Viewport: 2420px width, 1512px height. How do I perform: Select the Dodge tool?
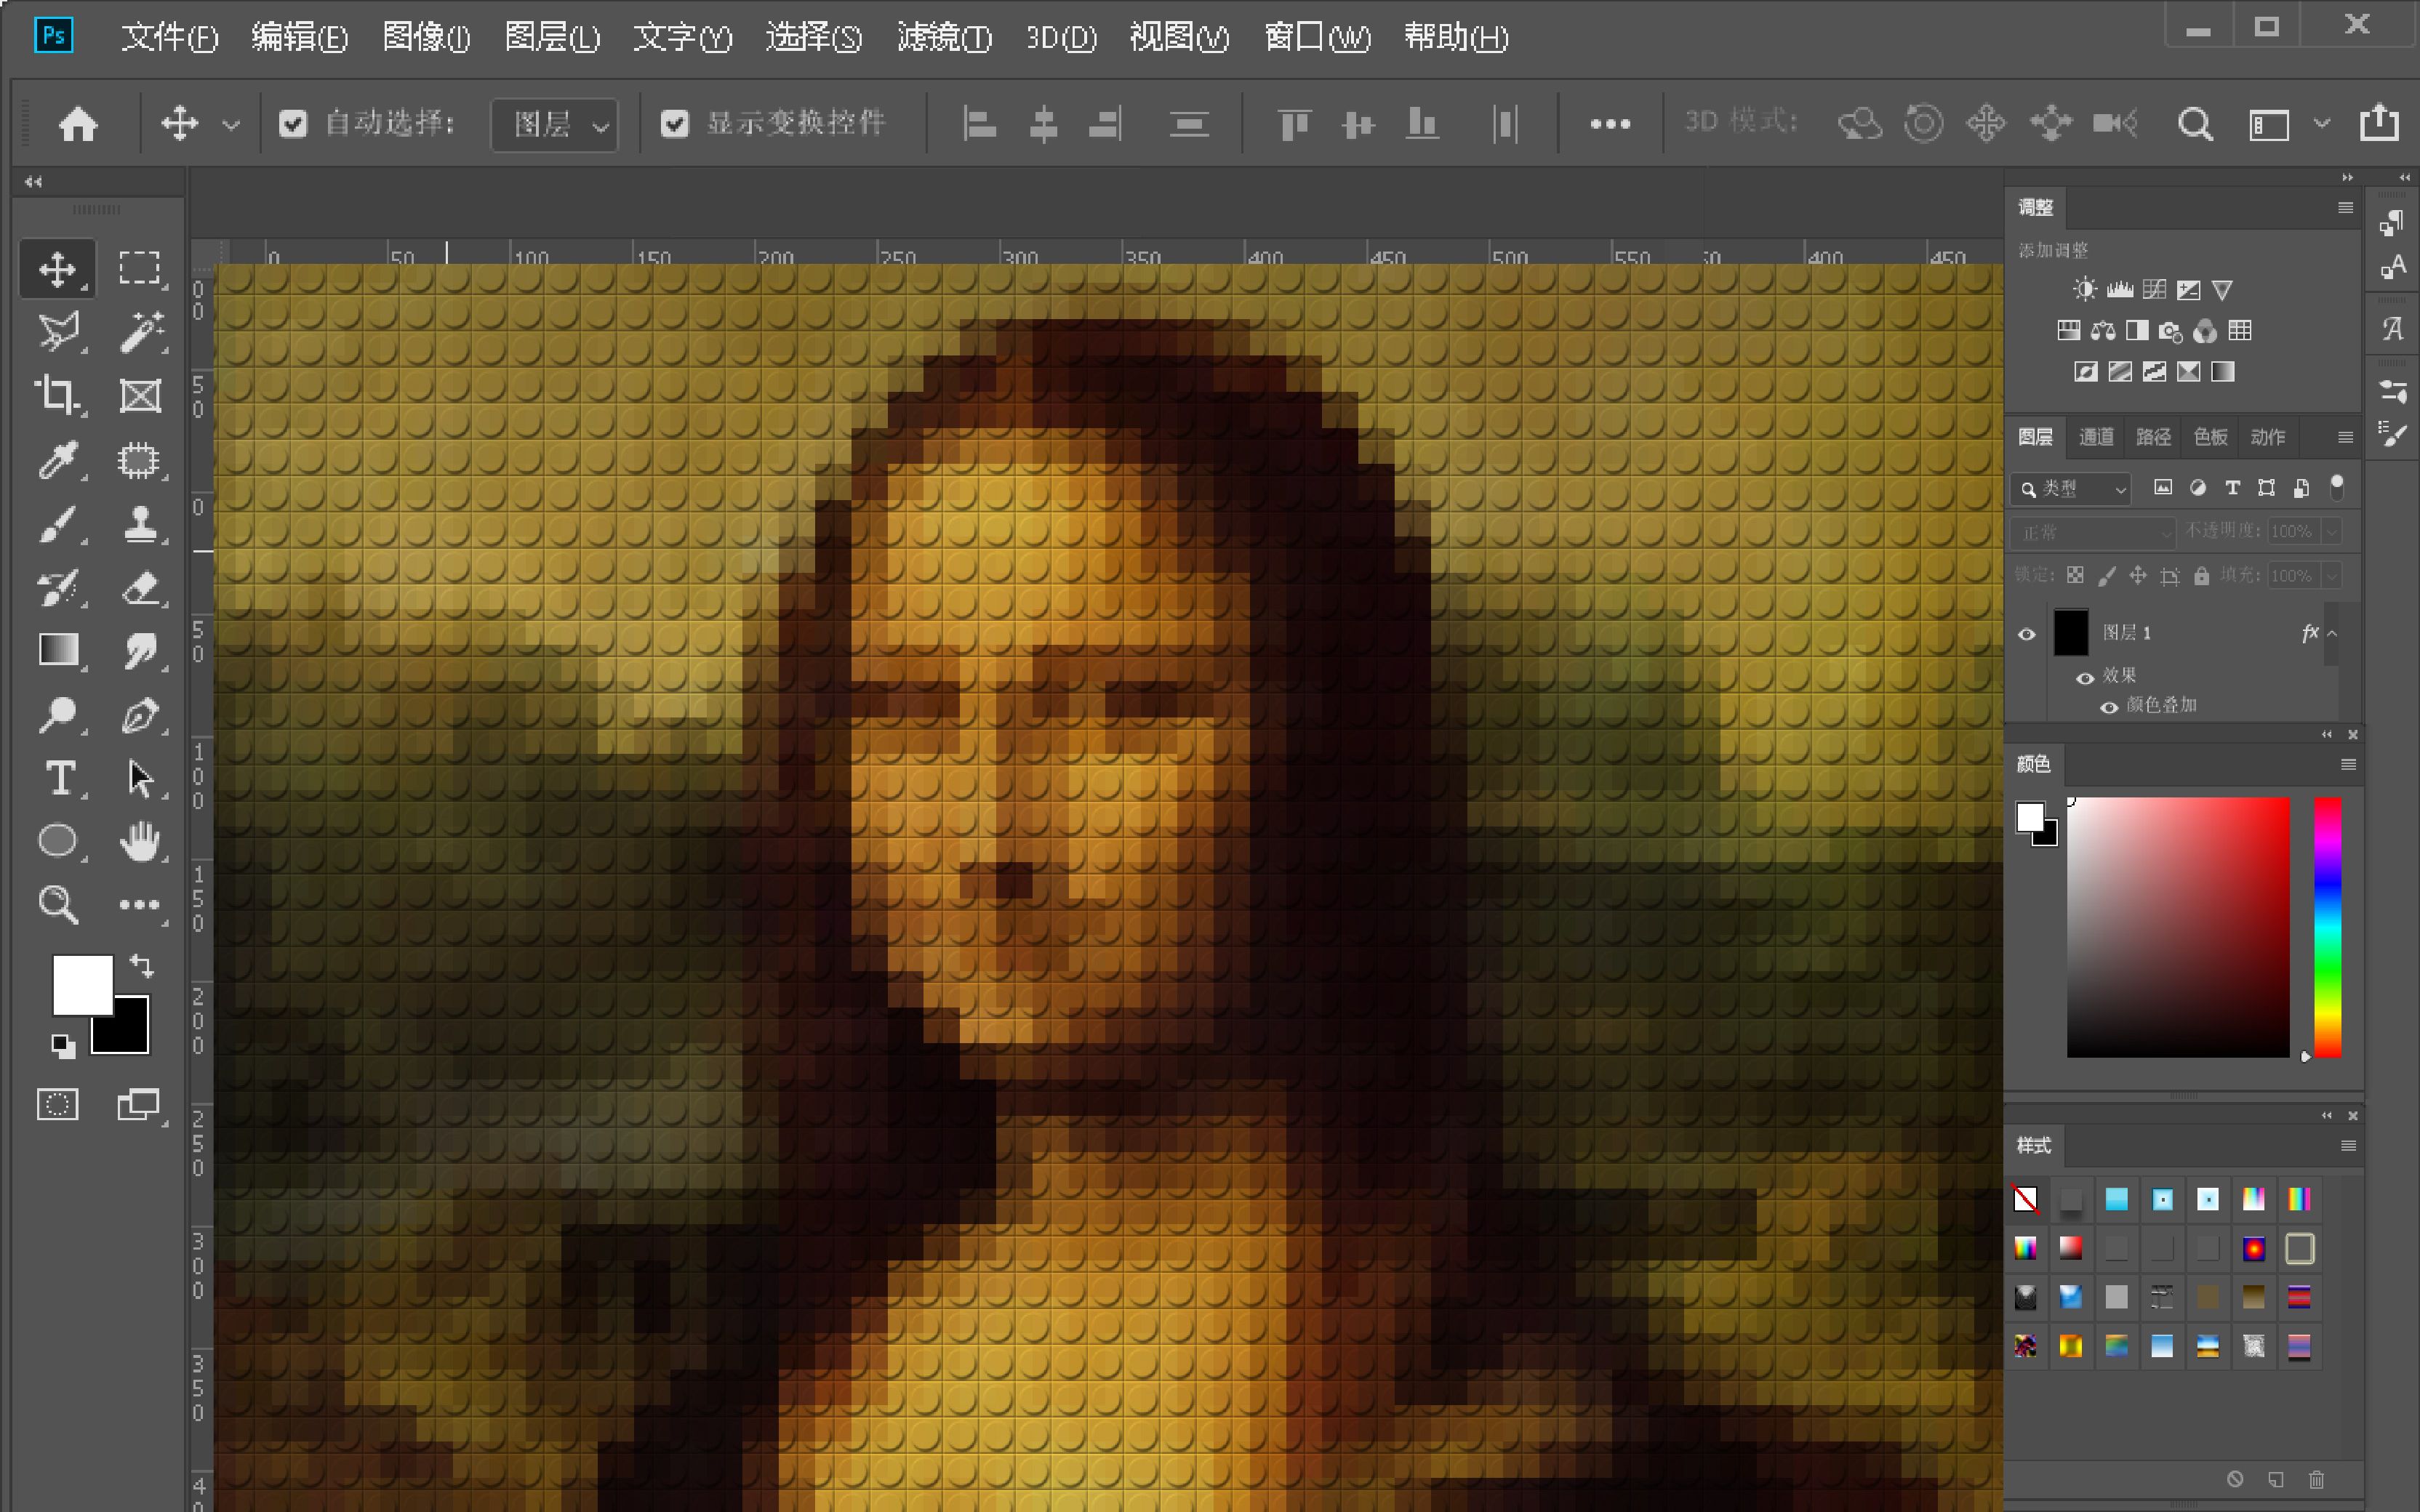(x=57, y=715)
